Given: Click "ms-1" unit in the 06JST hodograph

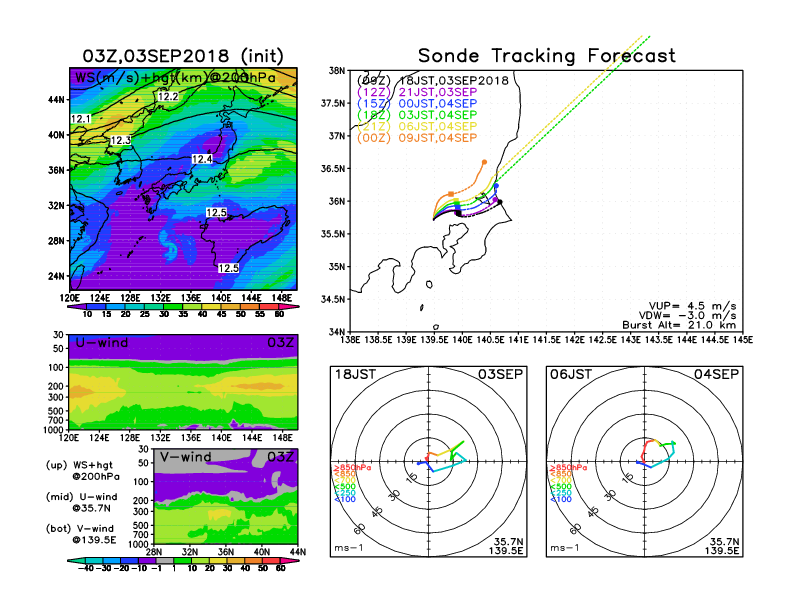Looking at the screenshot, I should pos(565,548).
